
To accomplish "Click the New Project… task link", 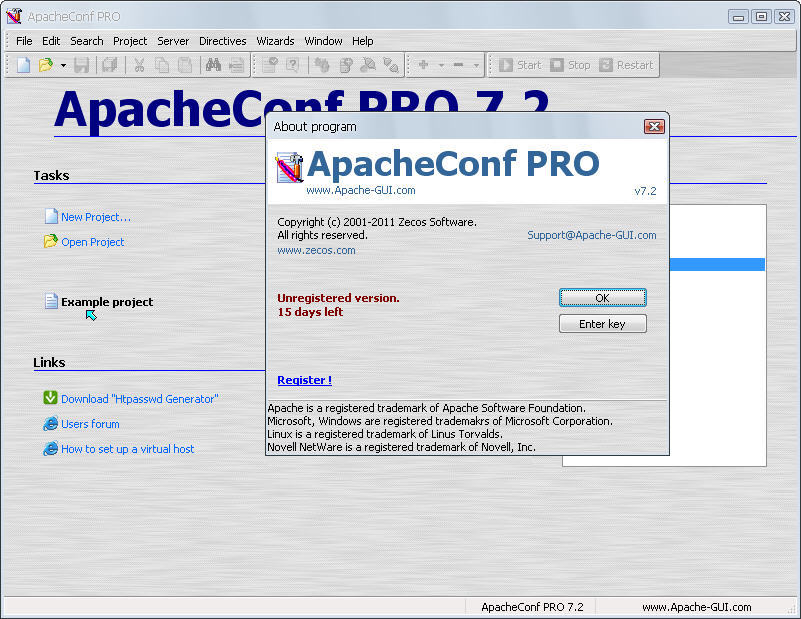I will tap(96, 217).
